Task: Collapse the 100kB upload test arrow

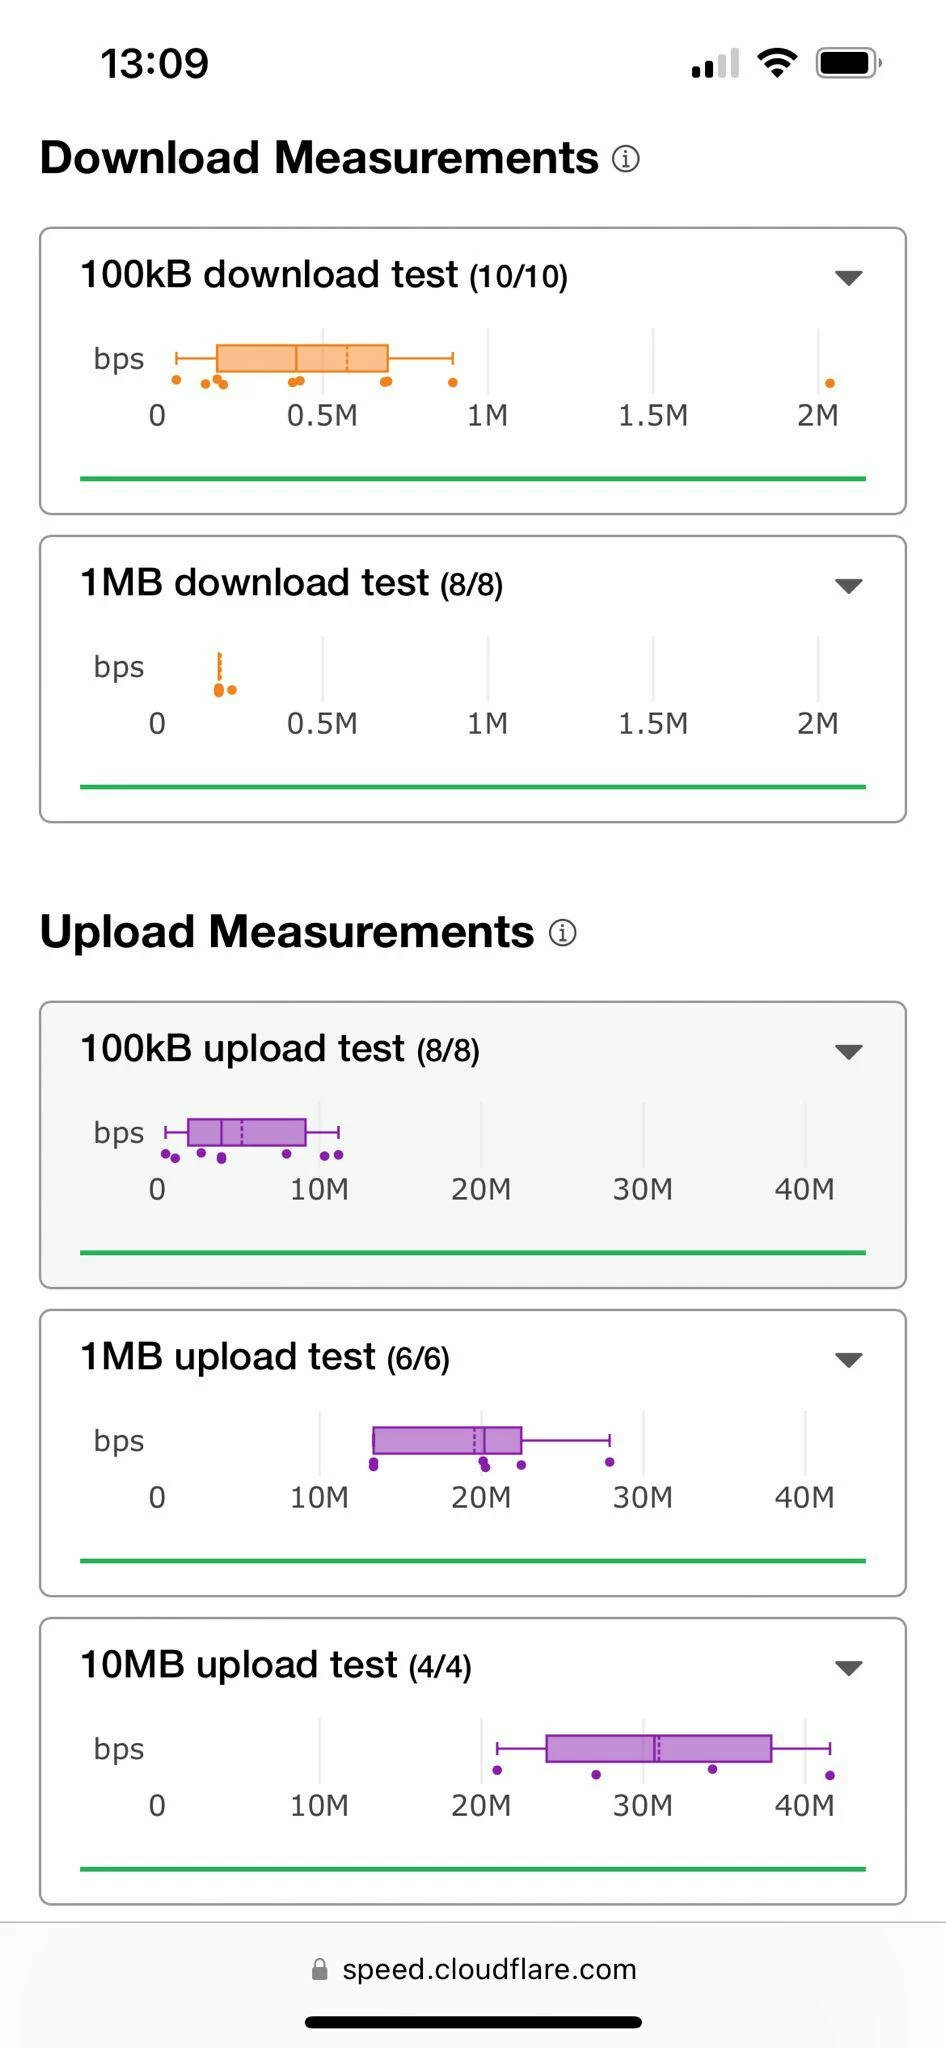Action: (x=848, y=1052)
